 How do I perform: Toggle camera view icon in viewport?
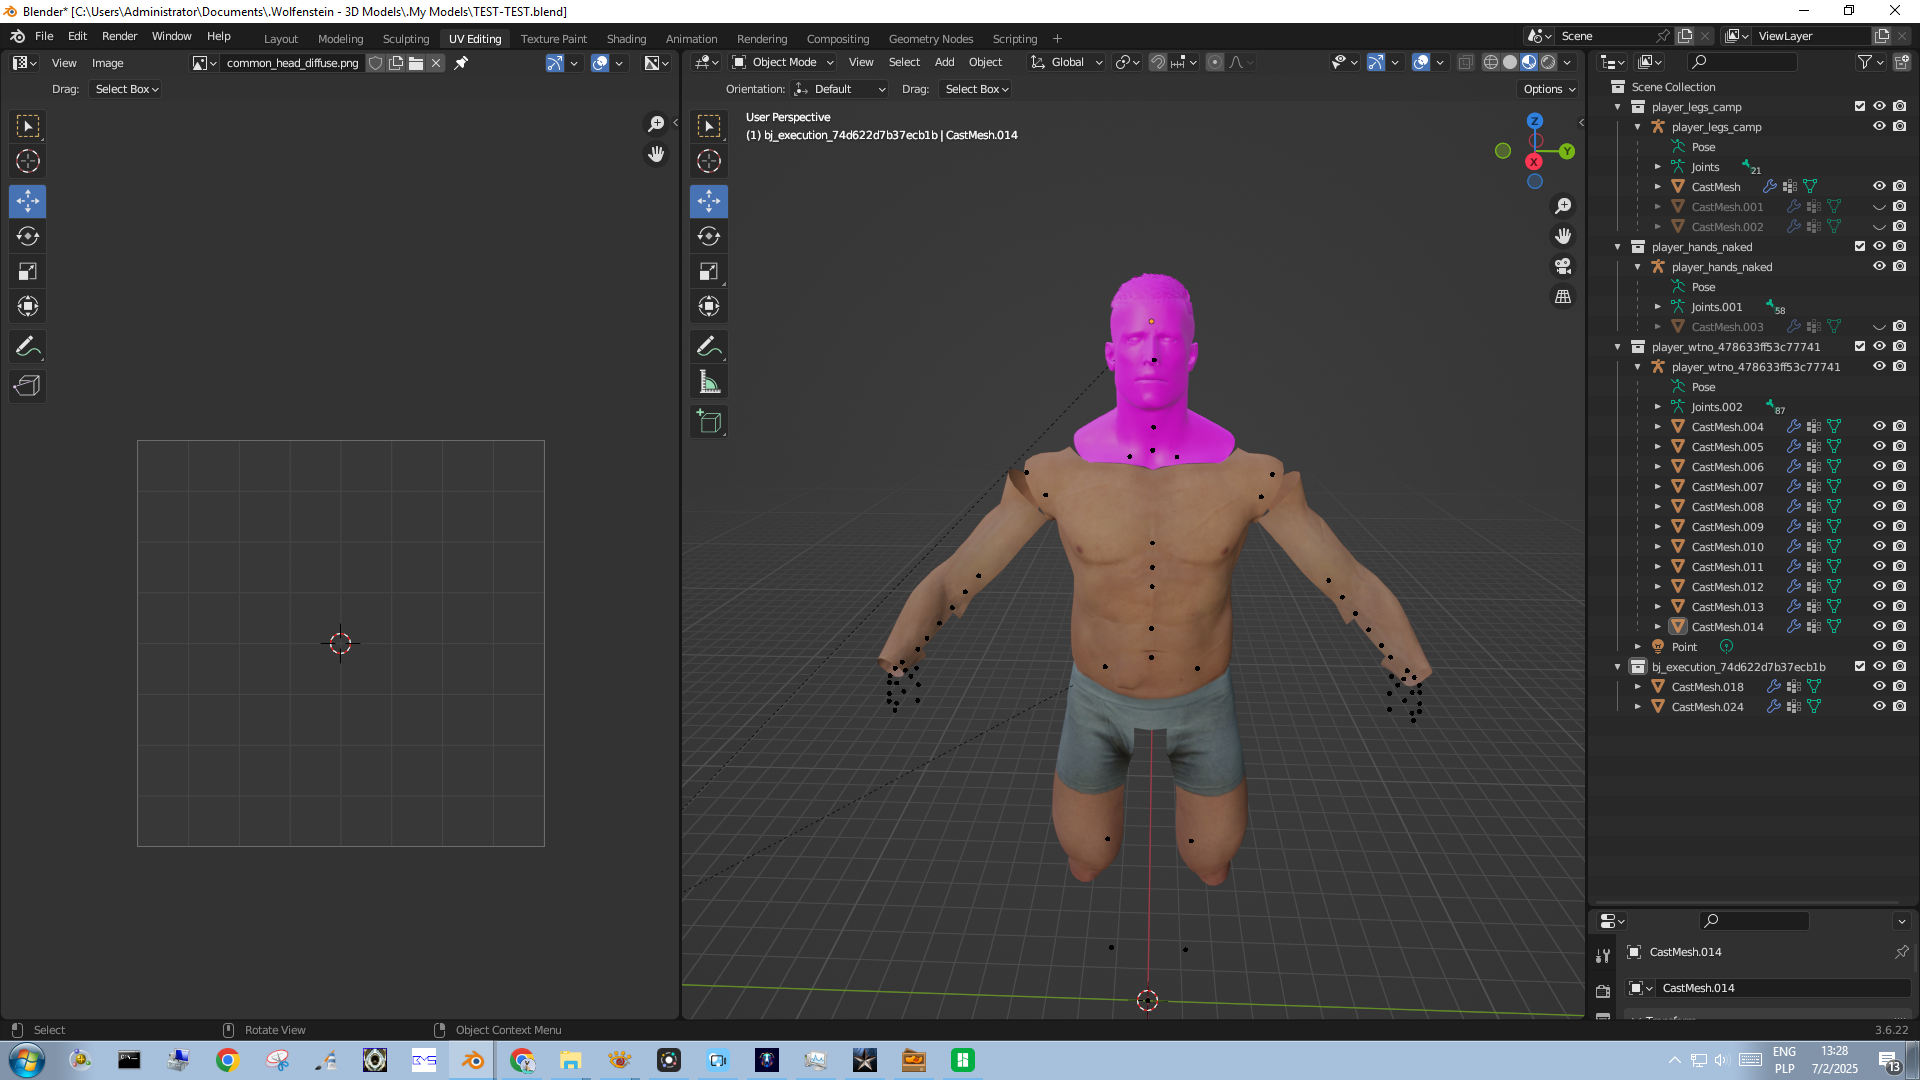(1563, 266)
